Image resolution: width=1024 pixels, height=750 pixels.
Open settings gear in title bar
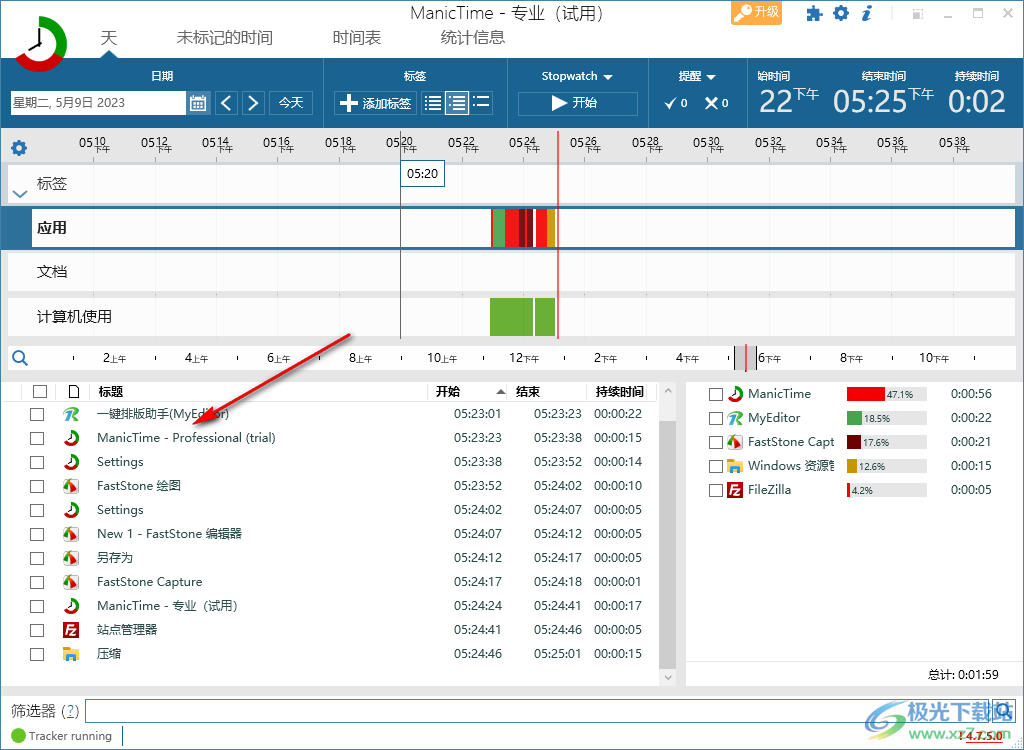tap(841, 13)
